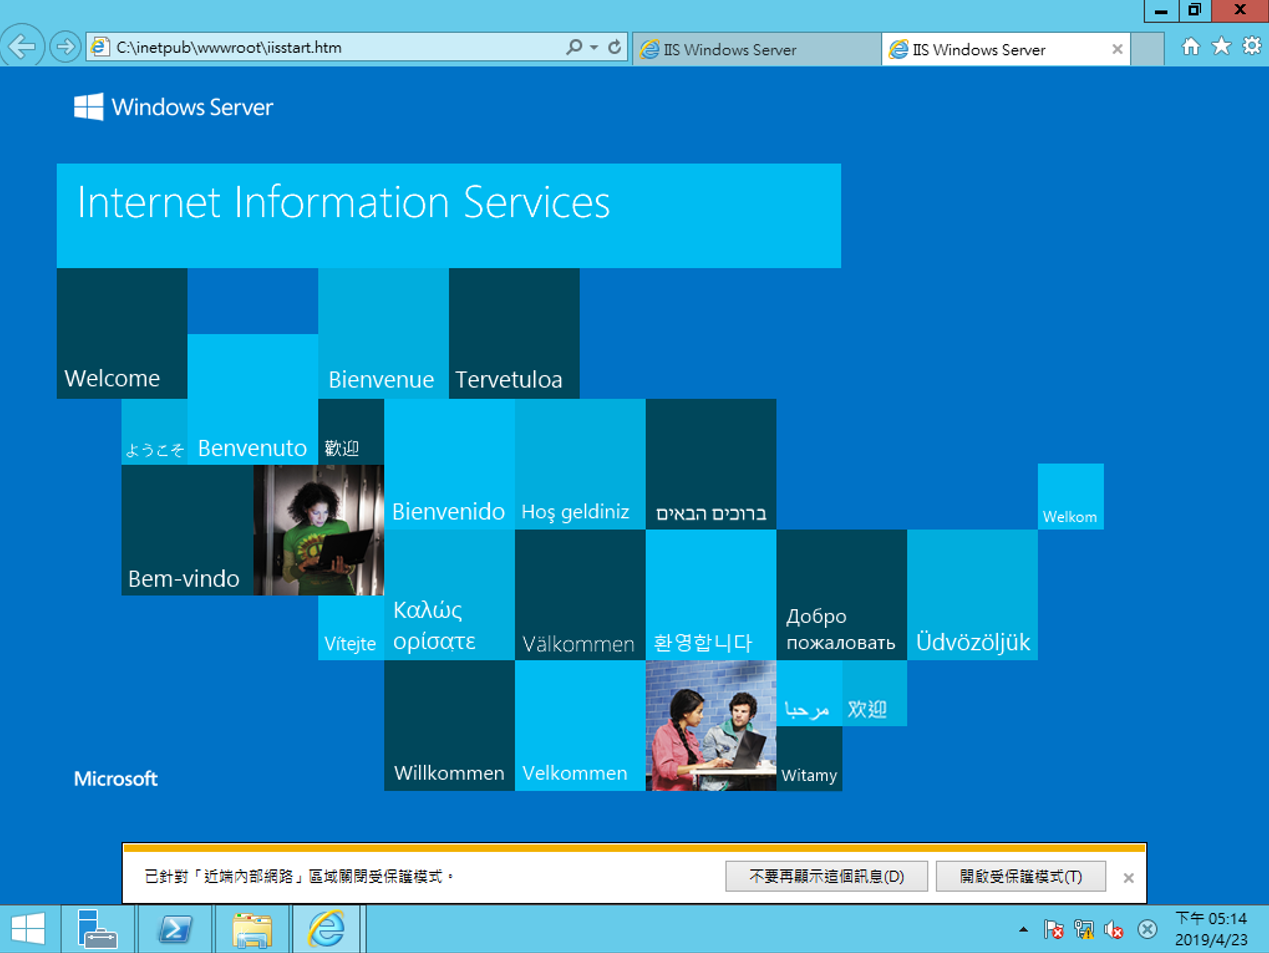Click the Добро пожаловать tile
Screen dimensions: 1269x953
tap(841, 595)
